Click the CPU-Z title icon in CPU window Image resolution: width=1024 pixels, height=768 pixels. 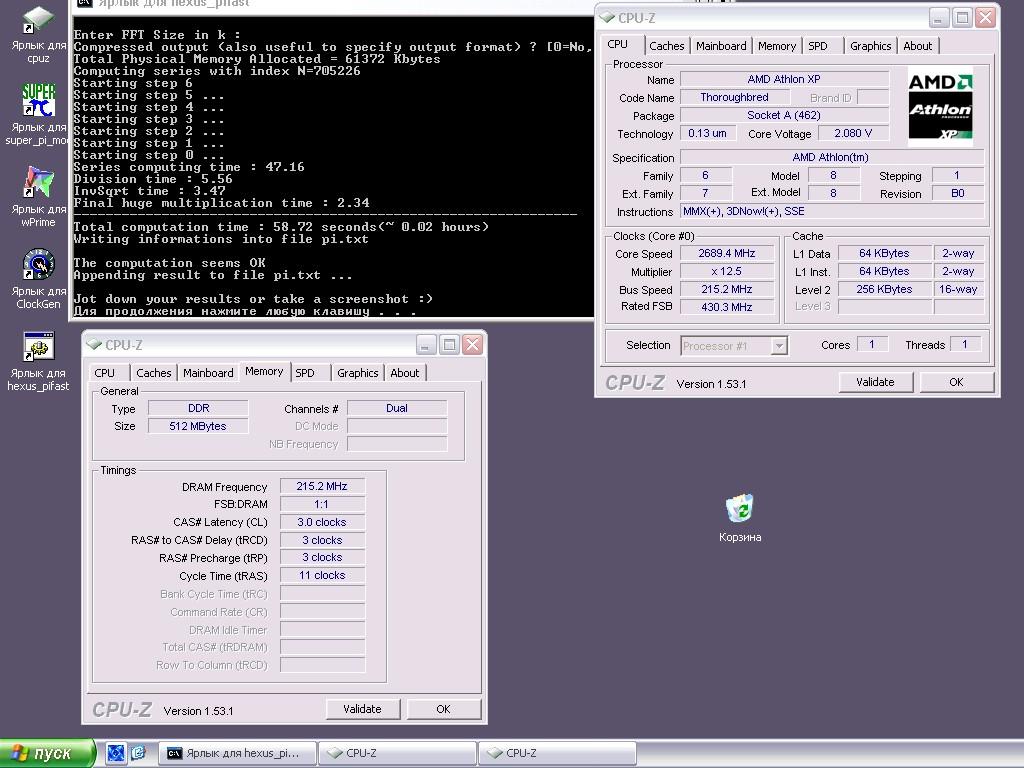[607, 17]
